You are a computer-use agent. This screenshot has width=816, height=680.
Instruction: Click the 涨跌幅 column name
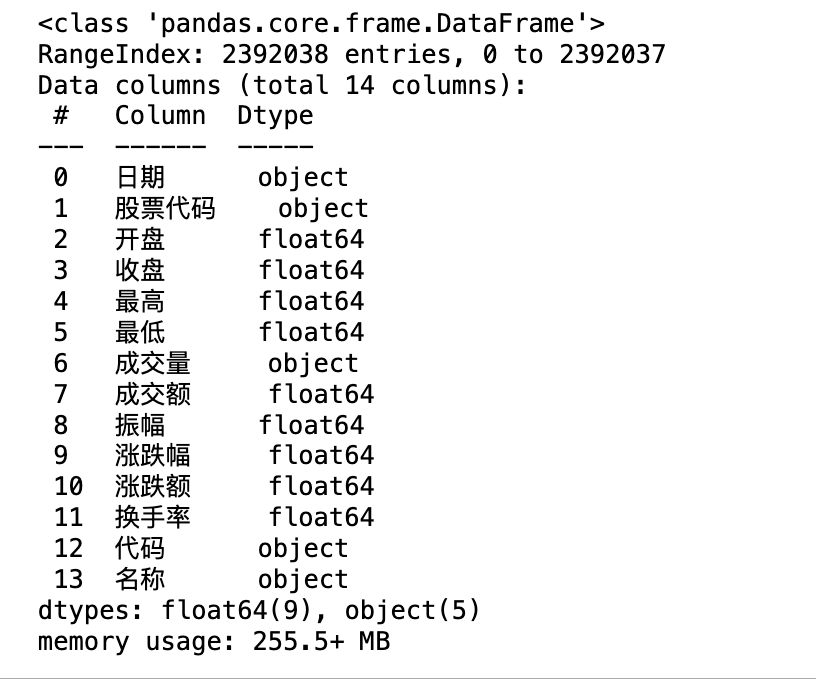click(x=153, y=456)
